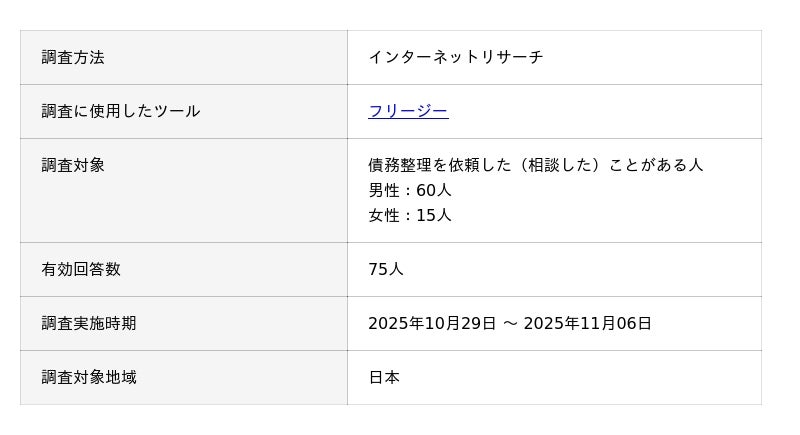Image resolution: width=800 pixels, height=435 pixels.
Task: Click the start date 2025年10月29日
Action: 432,323
